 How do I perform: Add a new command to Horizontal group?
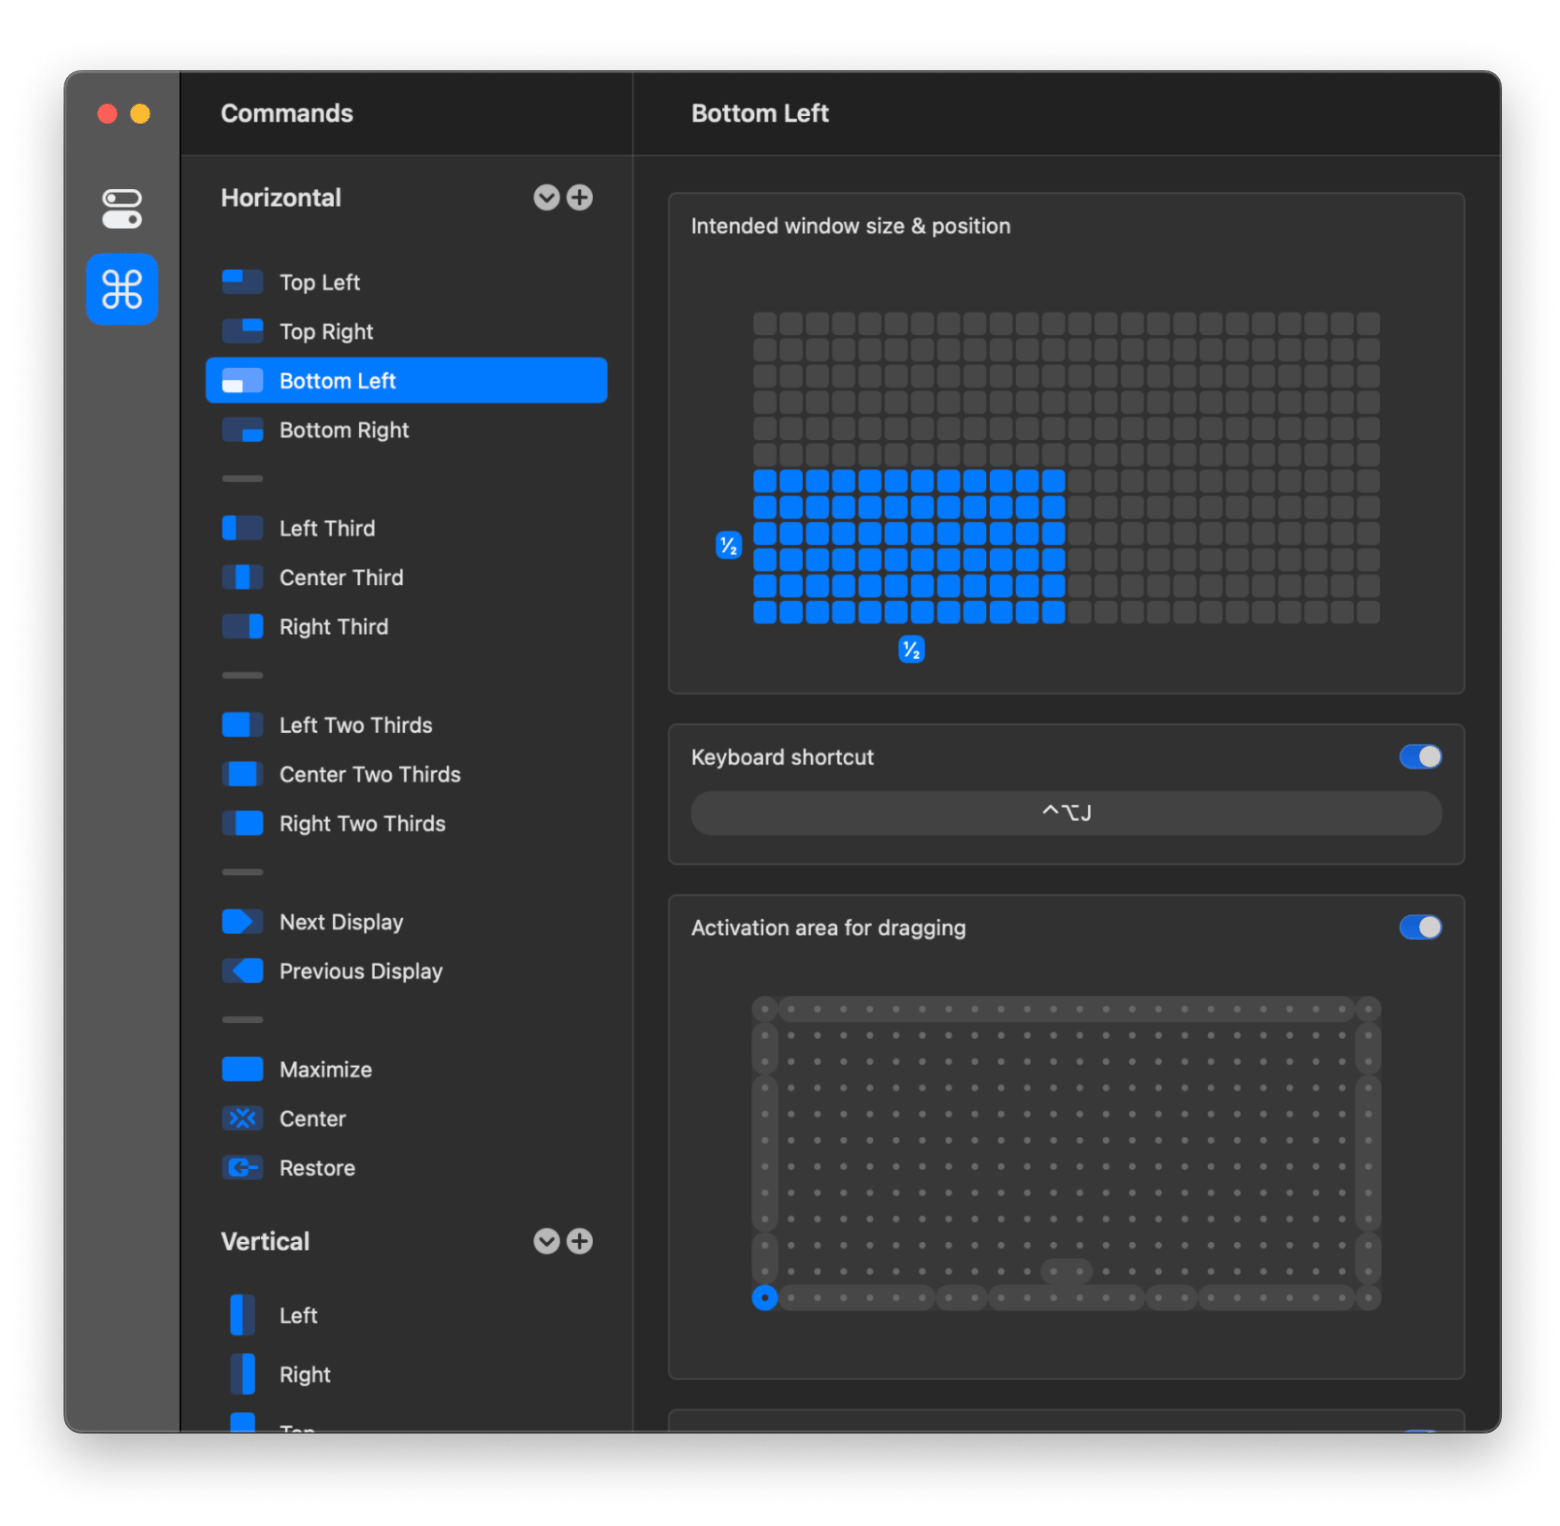click(x=580, y=198)
